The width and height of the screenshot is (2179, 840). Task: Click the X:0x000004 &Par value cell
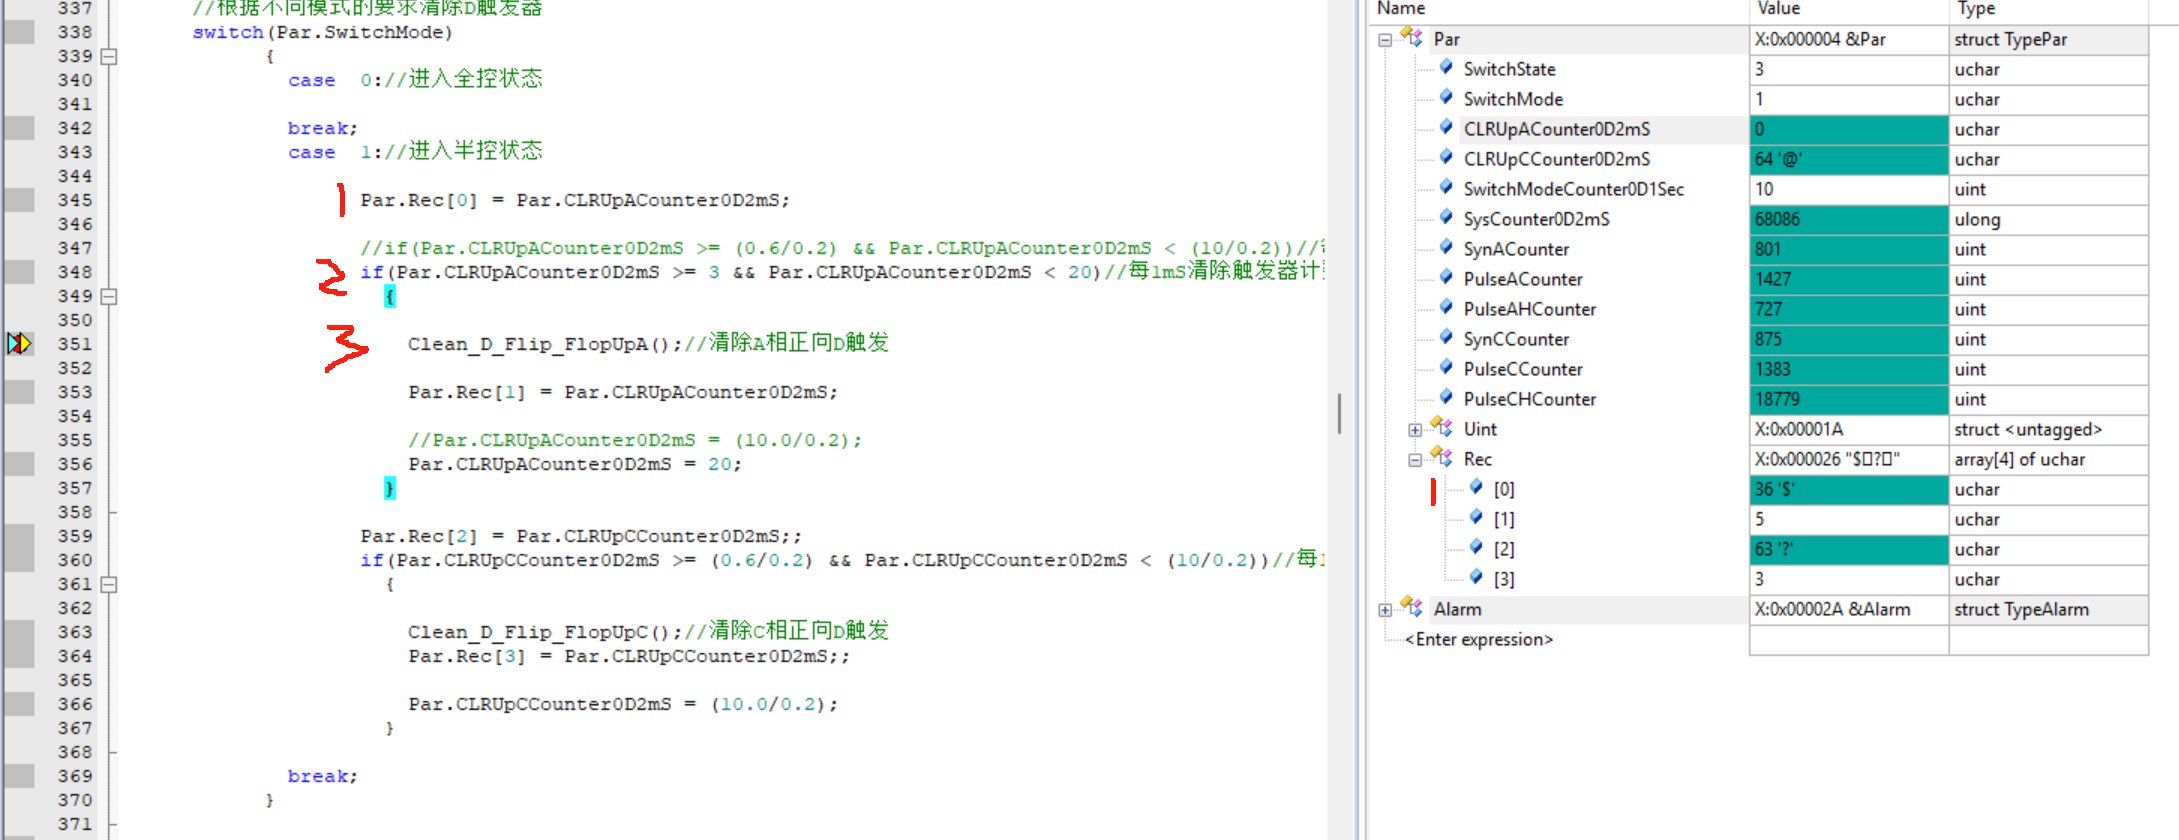[1849, 40]
